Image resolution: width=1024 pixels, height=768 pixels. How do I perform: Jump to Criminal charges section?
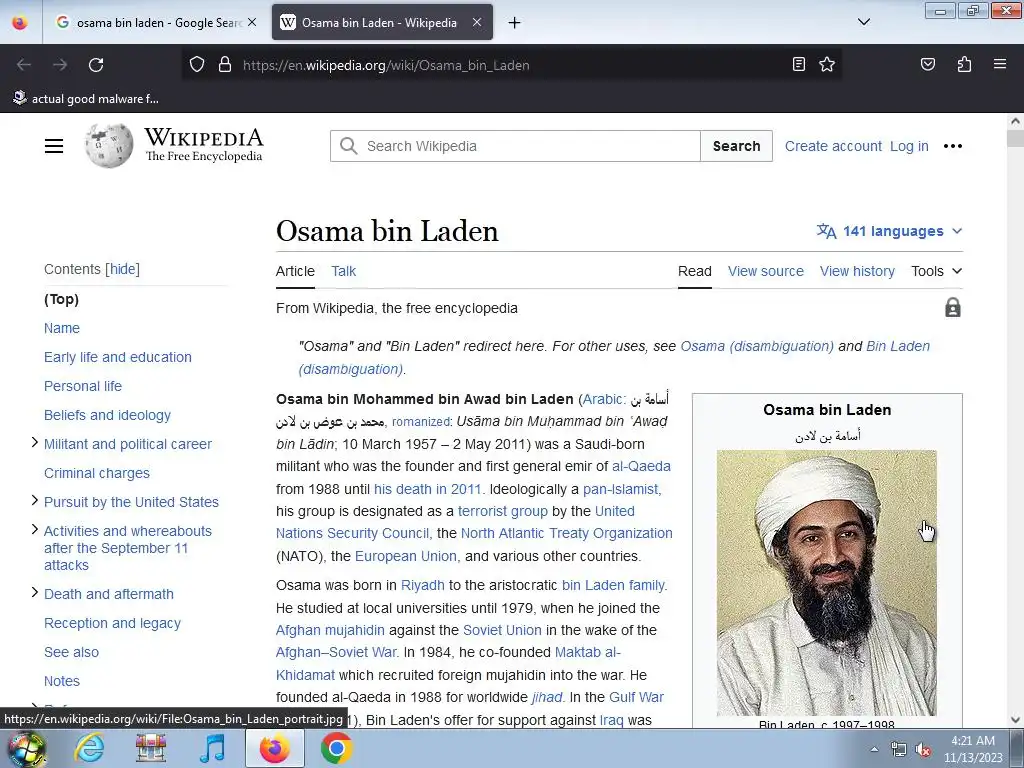[97, 473]
